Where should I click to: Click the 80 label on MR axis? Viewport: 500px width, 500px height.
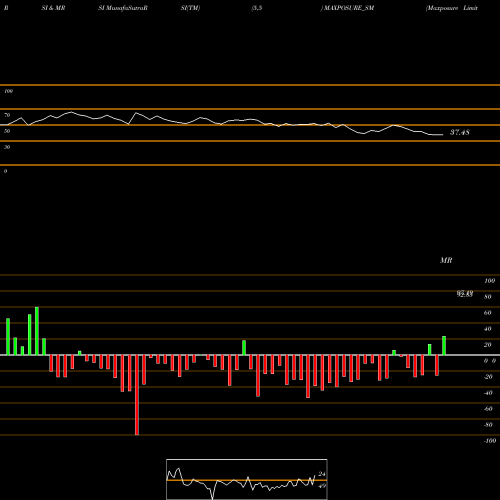point(488,297)
